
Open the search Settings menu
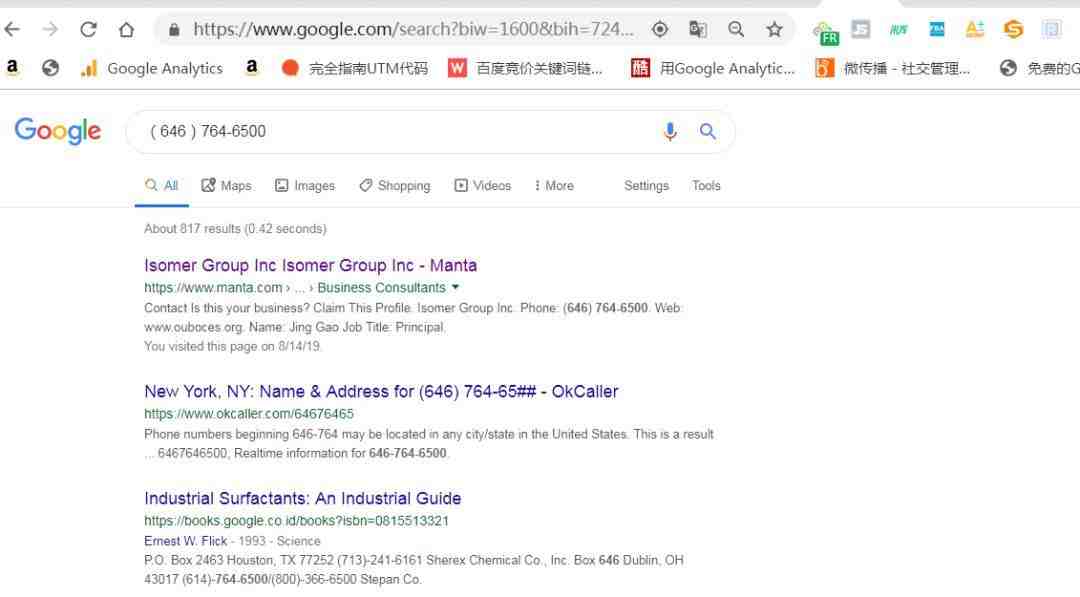pyautogui.click(x=646, y=185)
